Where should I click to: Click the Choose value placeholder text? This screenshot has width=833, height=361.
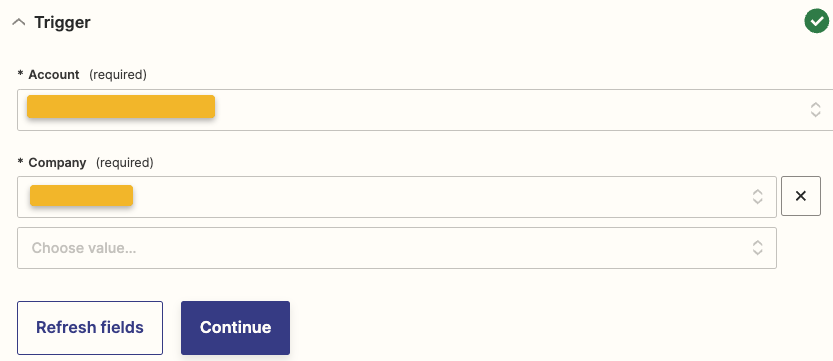(84, 248)
